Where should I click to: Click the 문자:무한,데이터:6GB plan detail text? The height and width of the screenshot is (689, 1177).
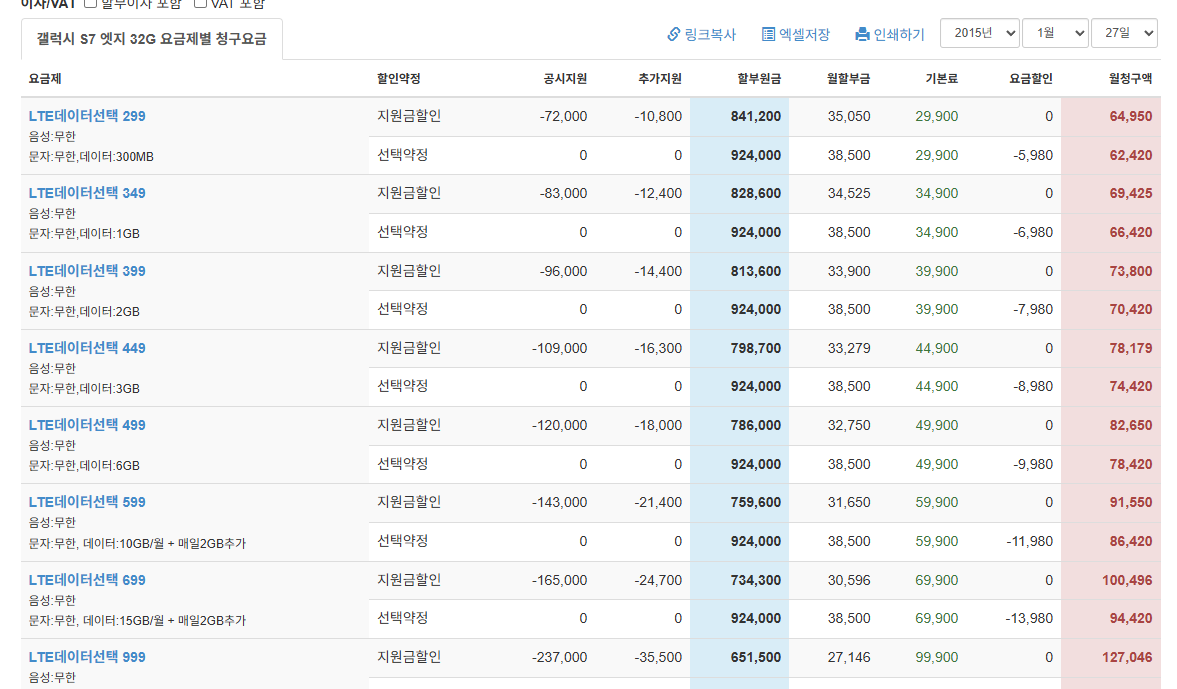point(84,466)
